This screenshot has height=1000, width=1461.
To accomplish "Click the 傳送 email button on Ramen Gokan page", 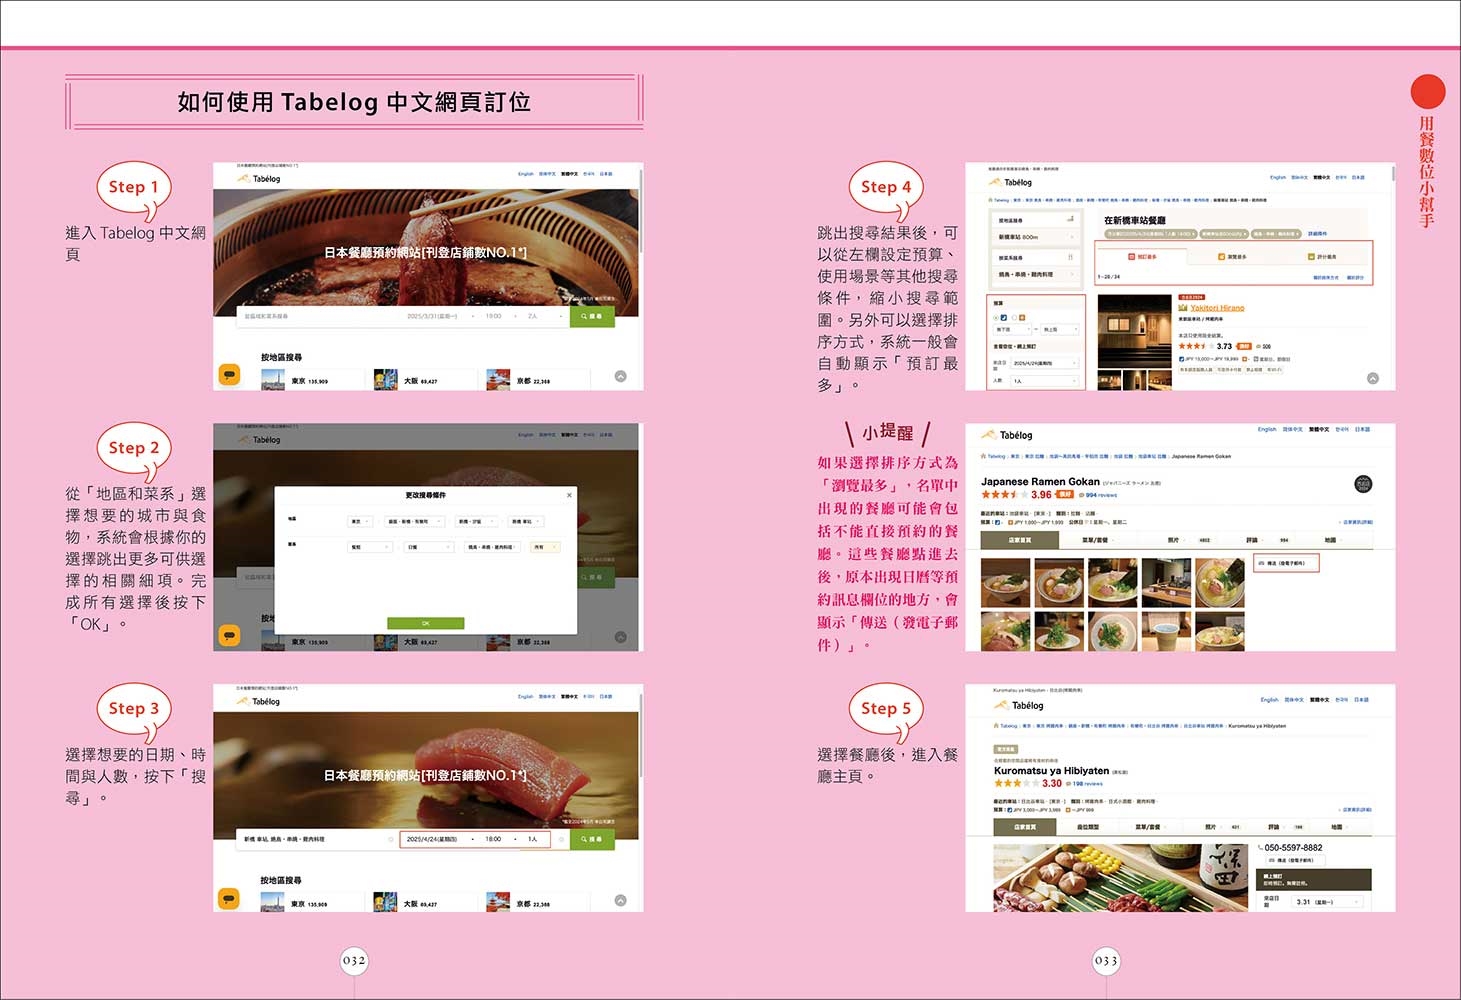I will [x=1286, y=564].
